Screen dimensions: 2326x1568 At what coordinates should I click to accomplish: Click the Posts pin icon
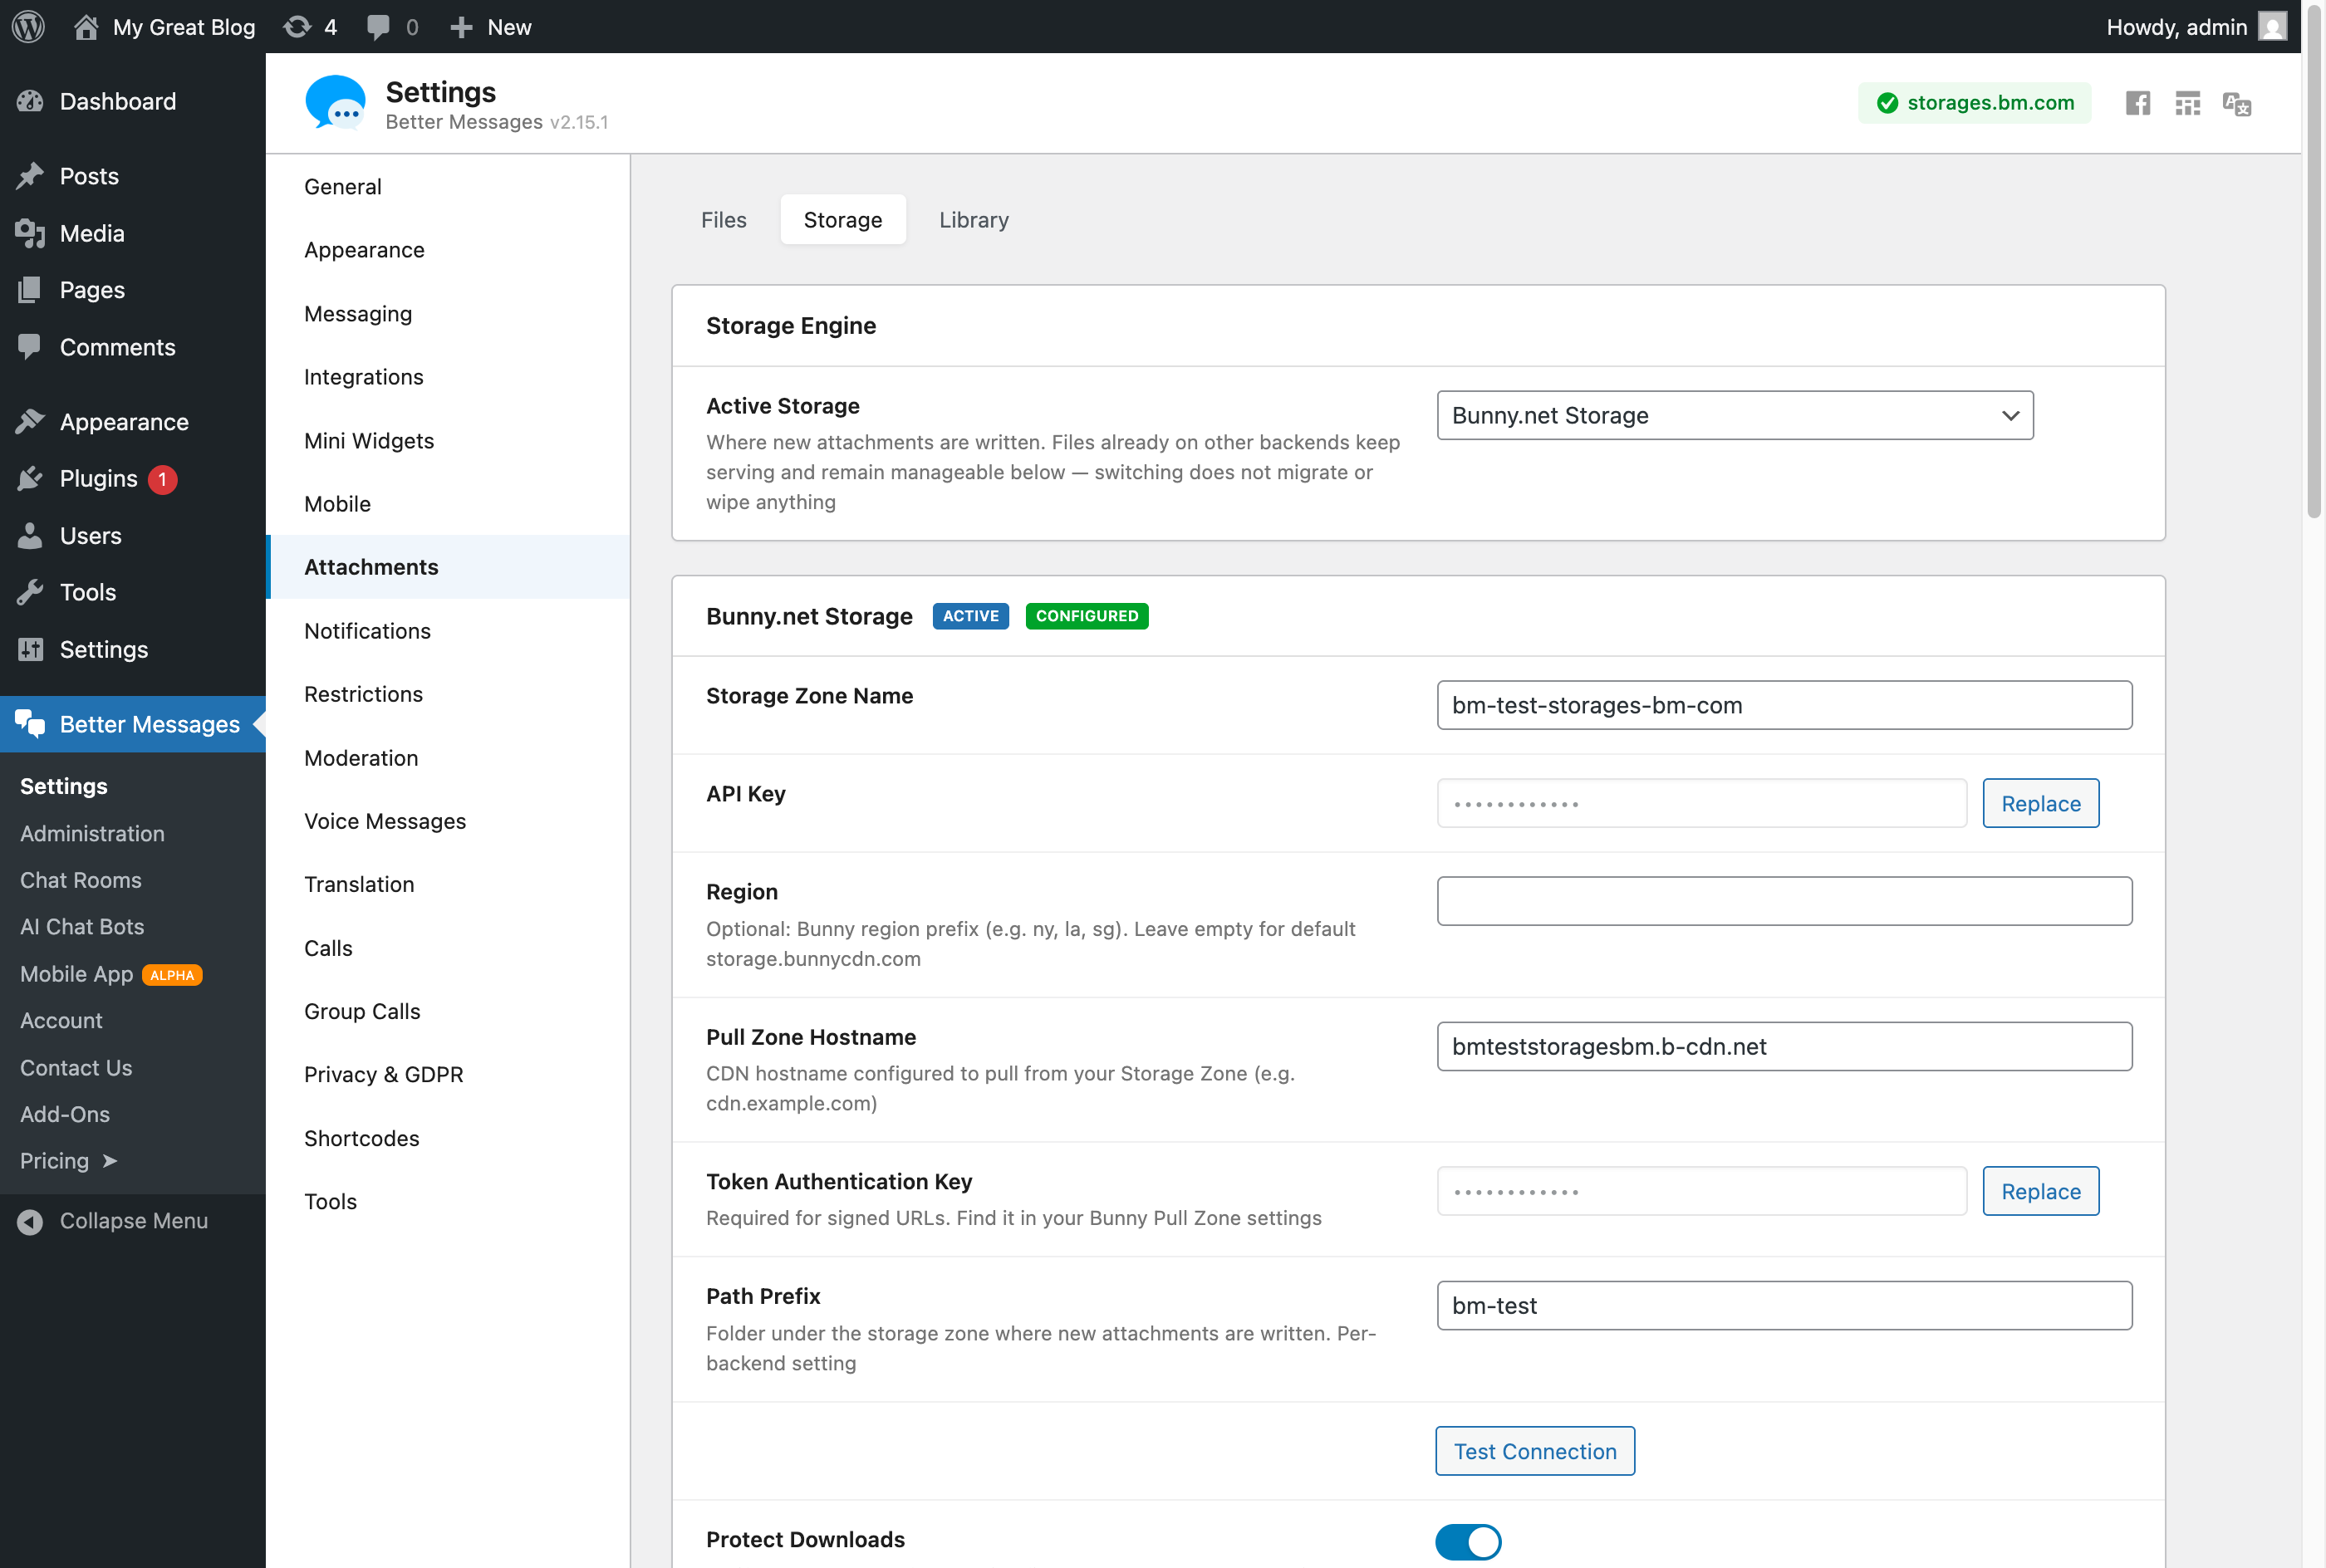point(30,176)
